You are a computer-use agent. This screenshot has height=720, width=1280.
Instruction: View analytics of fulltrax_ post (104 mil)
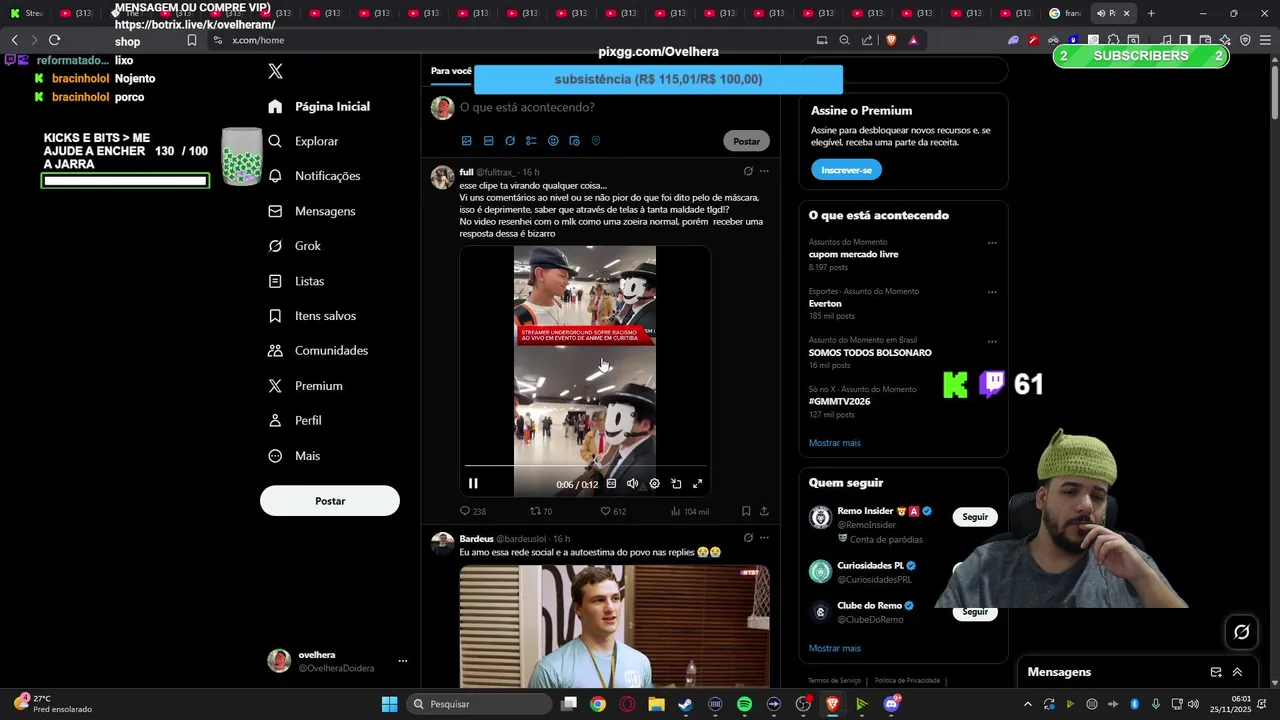pyautogui.click(x=689, y=511)
